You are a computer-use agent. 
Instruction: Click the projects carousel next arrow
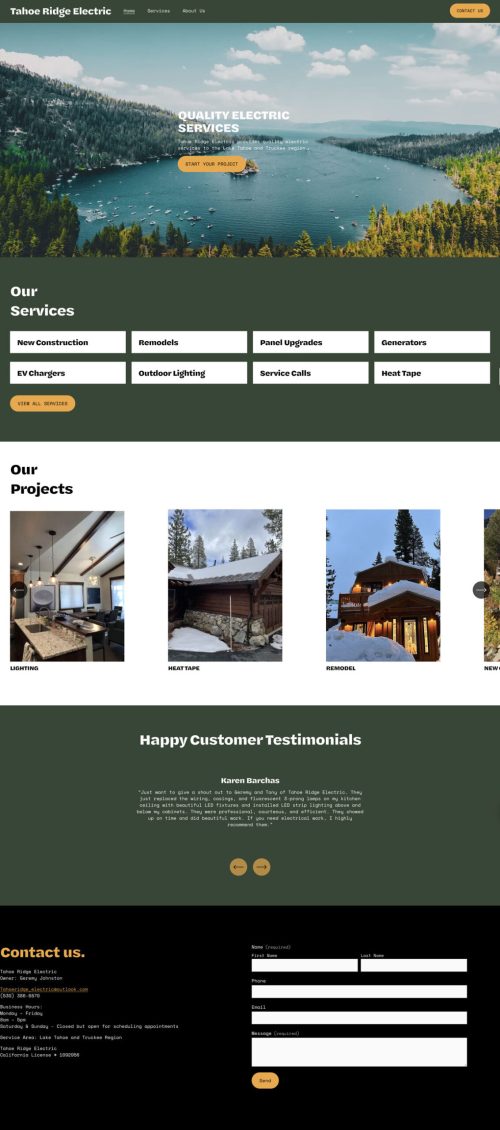coord(481,590)
